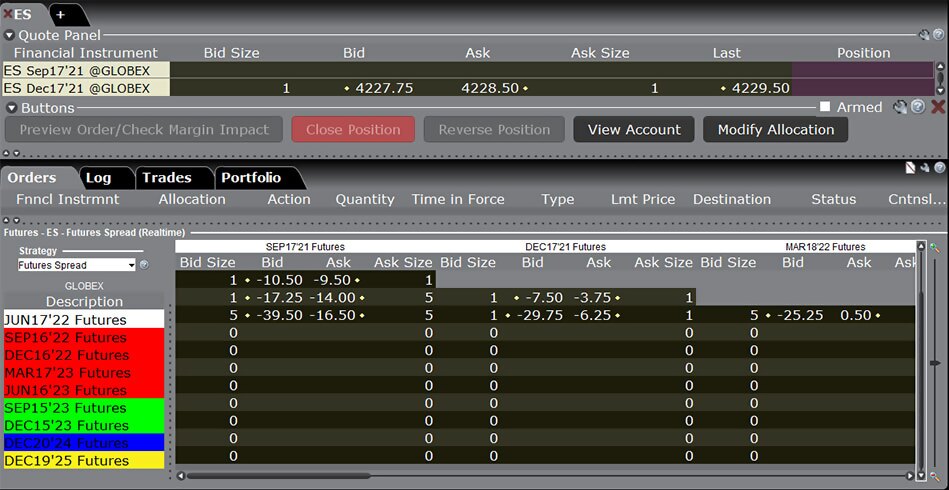Select JUN17'22 Futures white row

pyautogui.click(x=84, y=319)
